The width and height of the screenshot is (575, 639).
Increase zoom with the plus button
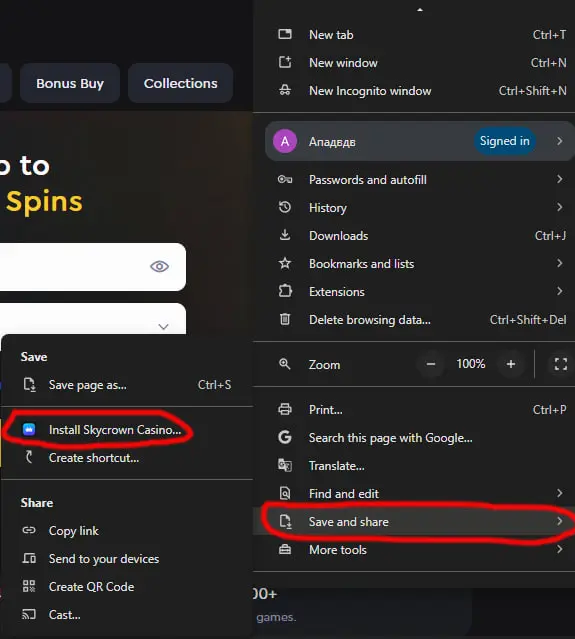pyautogui.click(x=511, y=364)
